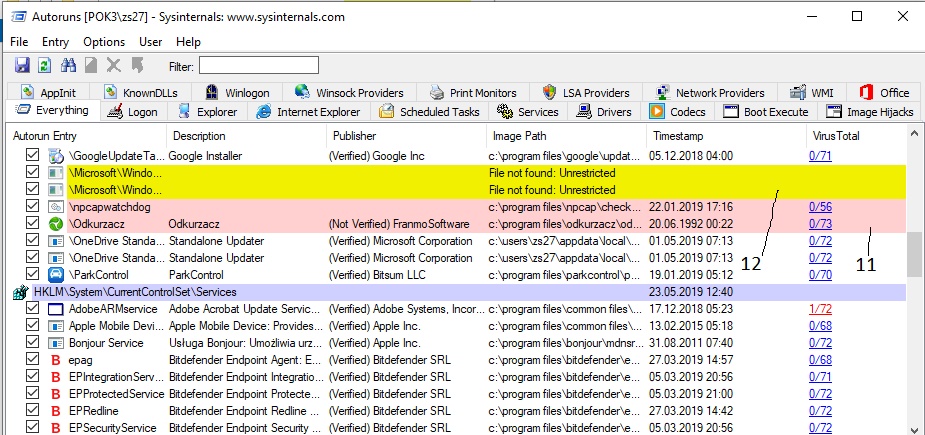Click the Delete X toolbar icon
This screenshot has width=925, height=435.
(x=113, y=66)
